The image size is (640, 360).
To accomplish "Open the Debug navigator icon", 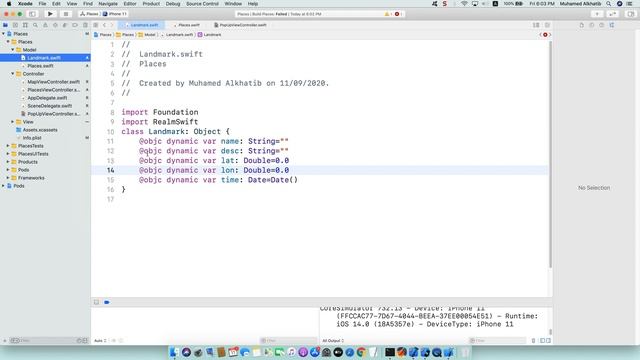I will click(65, 25).
